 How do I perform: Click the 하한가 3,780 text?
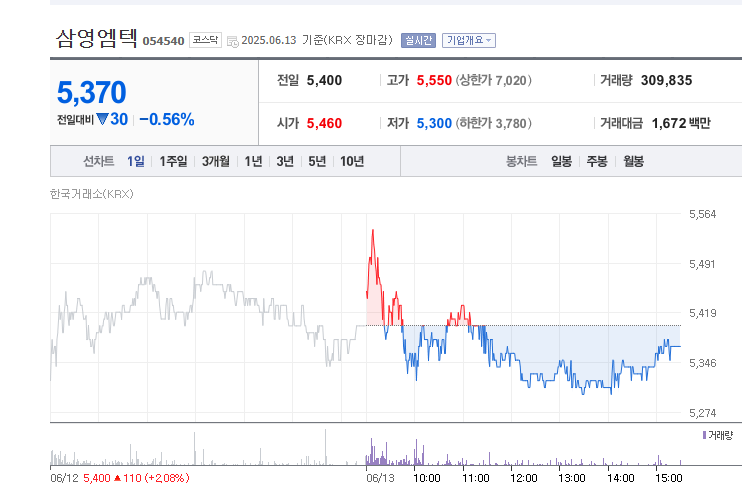coord(494,123)
